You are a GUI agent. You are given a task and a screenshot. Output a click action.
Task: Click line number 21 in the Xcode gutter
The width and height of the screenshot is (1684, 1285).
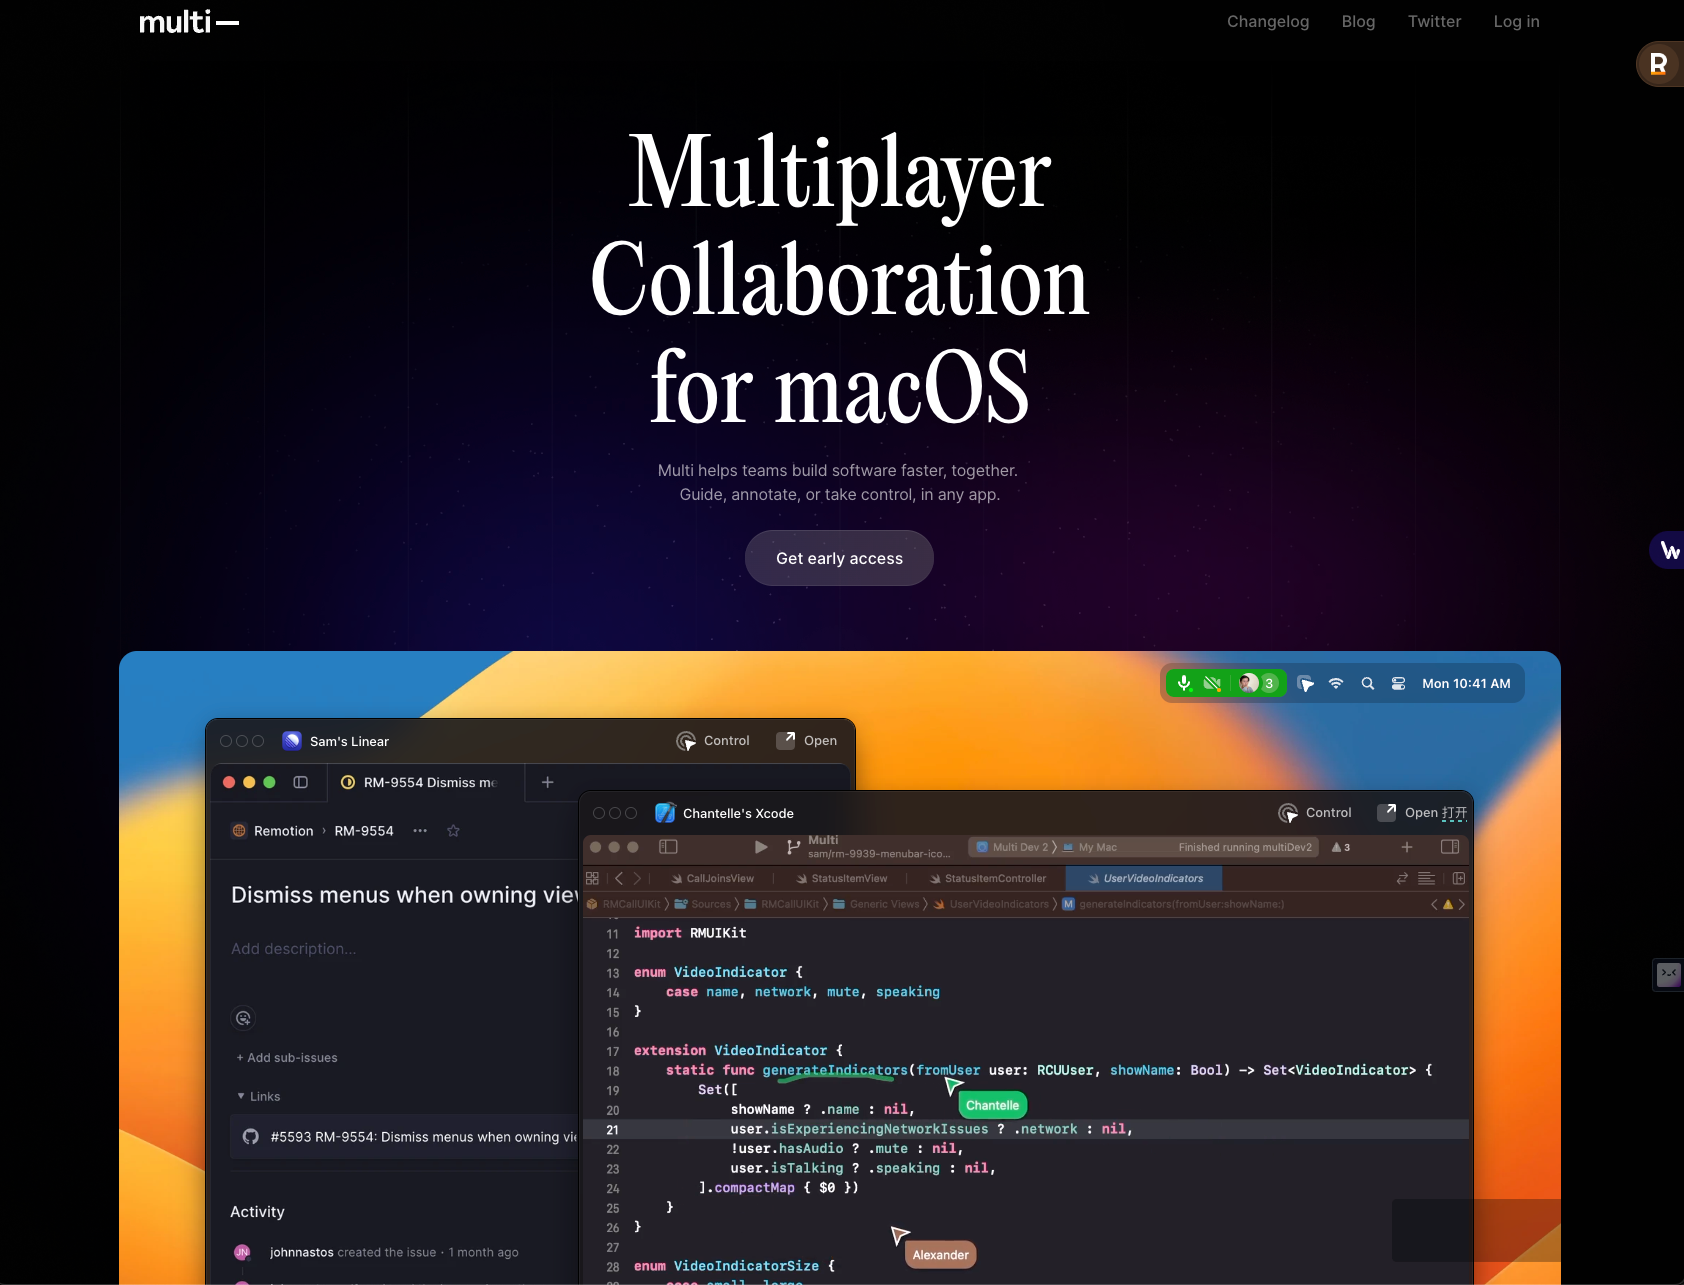(x=613, y=1130)
